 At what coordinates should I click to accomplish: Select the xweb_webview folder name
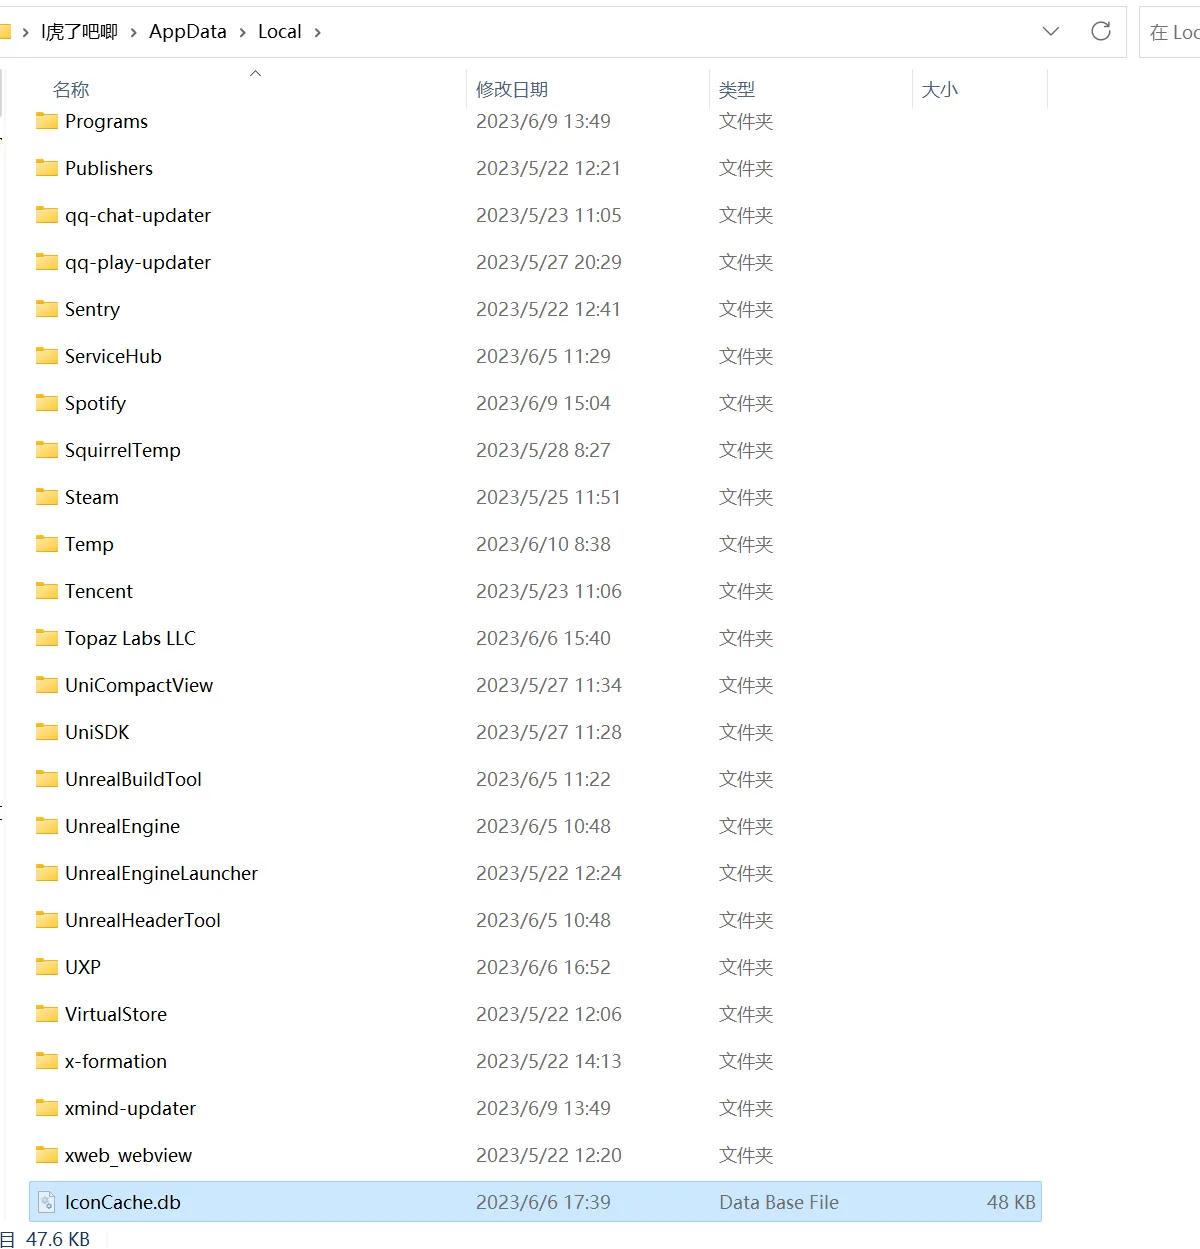129,1155
